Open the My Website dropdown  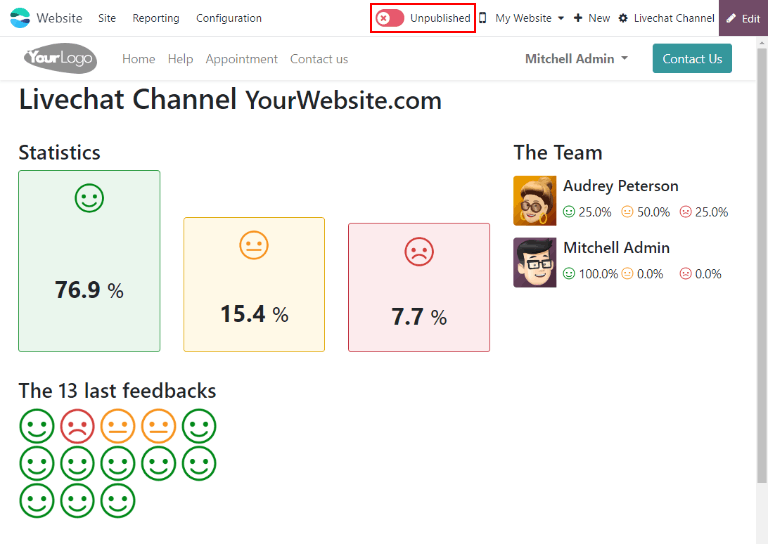pyautogui.click(x=529, y=18)
